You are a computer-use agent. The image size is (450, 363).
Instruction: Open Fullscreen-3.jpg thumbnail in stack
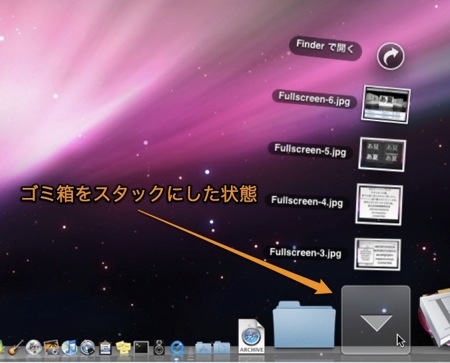coord(378,254)
